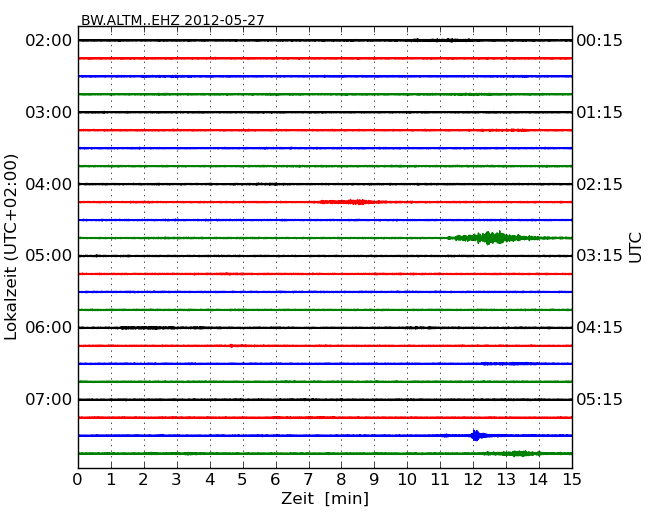Click the blue spike event near minute 12
Image resolution: width=650 pixels, height=520 pixels.
(x=475, y=435)
